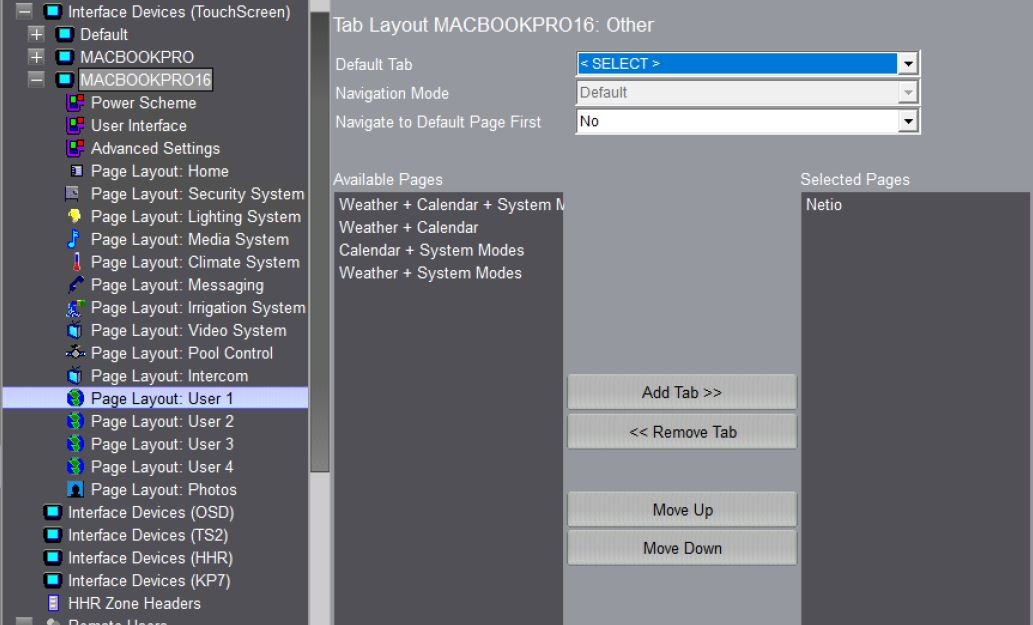Click the User Interface icon

click(75, 125)
